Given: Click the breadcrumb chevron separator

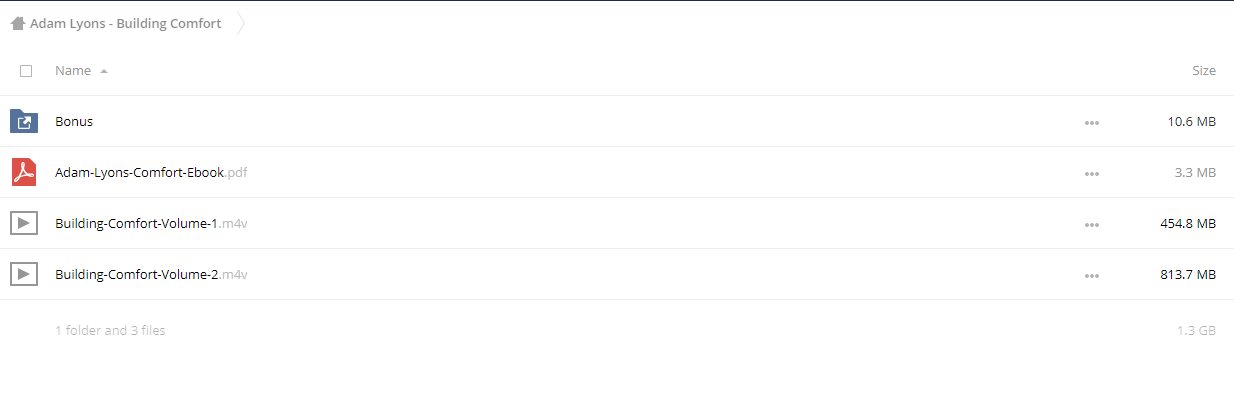Looking at the screenshot, I should point(240,23).
